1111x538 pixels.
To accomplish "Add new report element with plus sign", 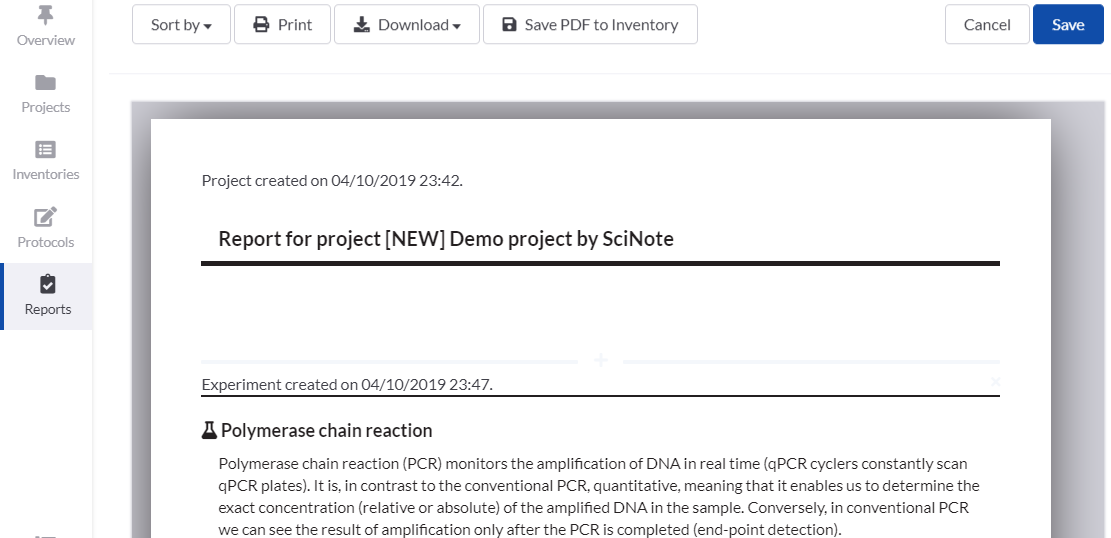I will tap(601, 360).
